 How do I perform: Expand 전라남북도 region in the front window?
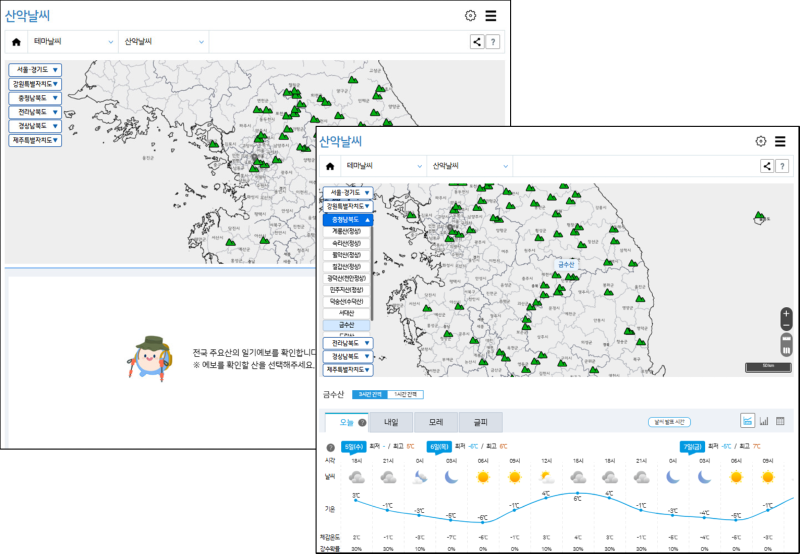click(347, 343)
